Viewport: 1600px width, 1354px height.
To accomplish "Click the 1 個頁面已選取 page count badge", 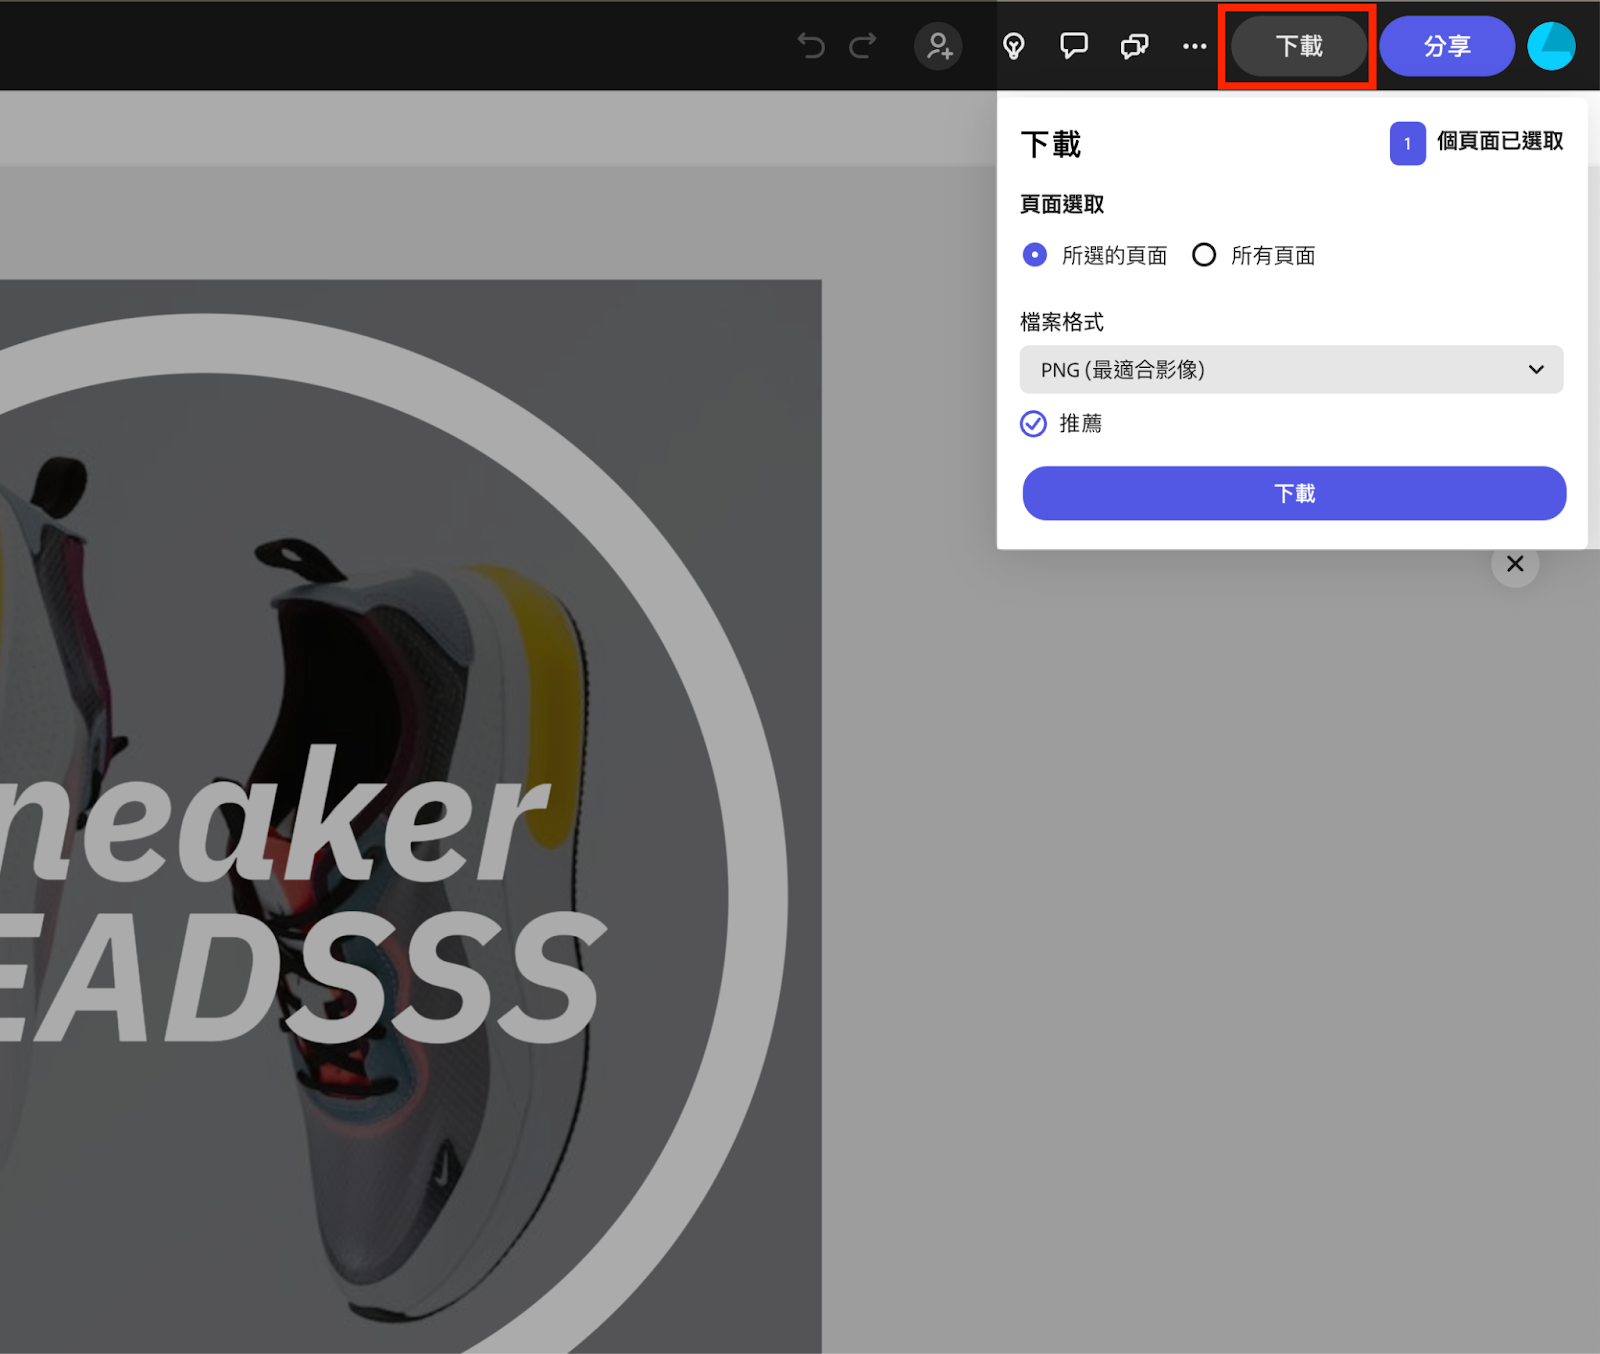I will [1407, 144].
